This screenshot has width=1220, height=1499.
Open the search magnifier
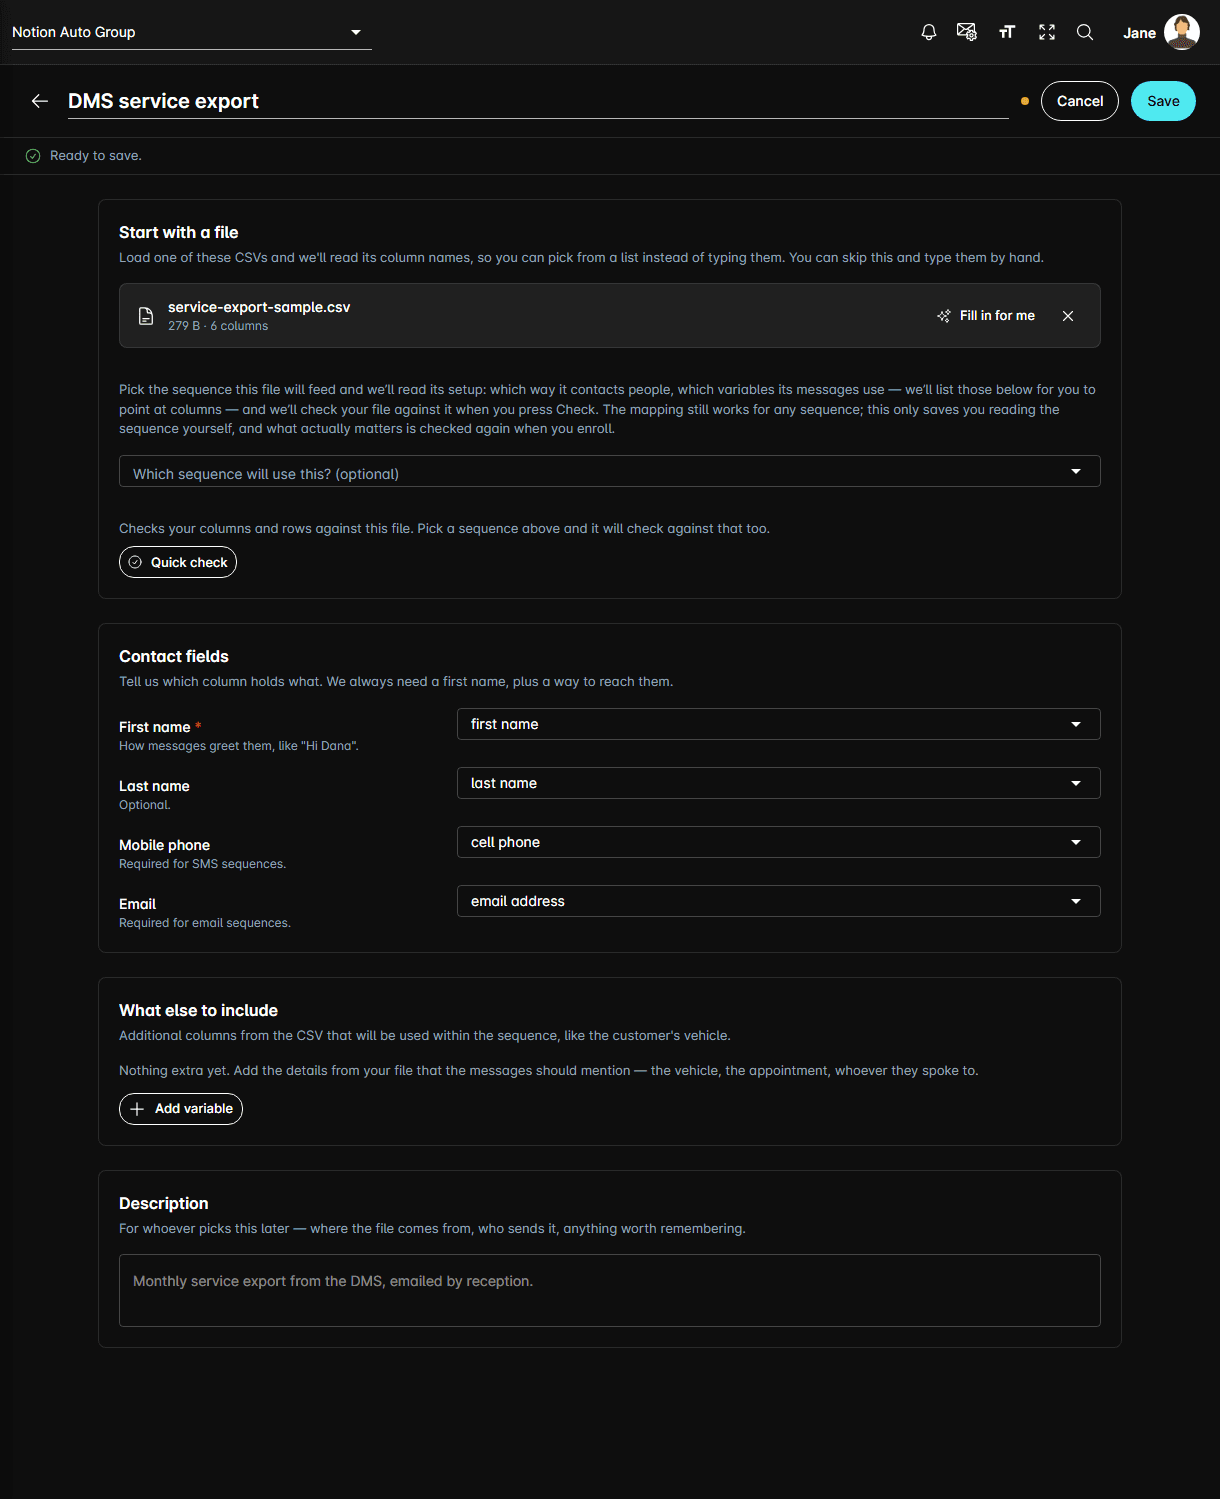click(x=1085, y=32)
